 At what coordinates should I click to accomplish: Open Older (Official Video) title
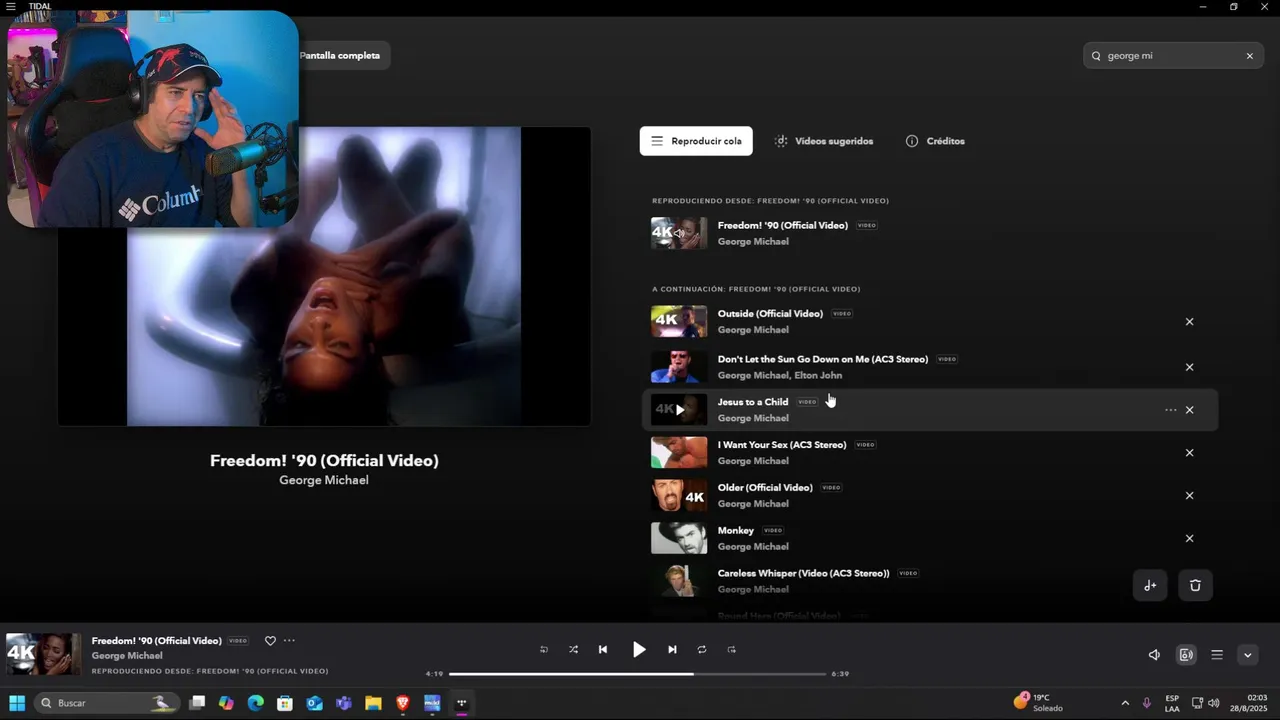tap(765, 488)
